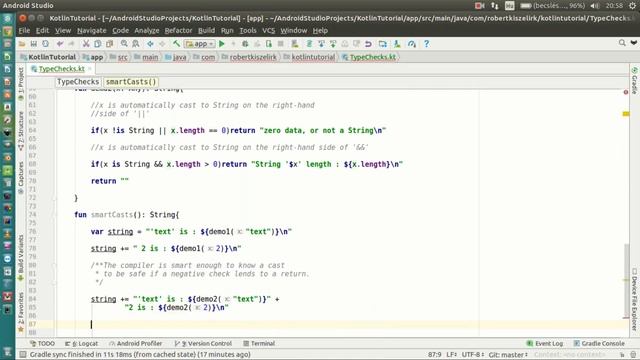
Task: Open the Code menu
Action: 120,31
